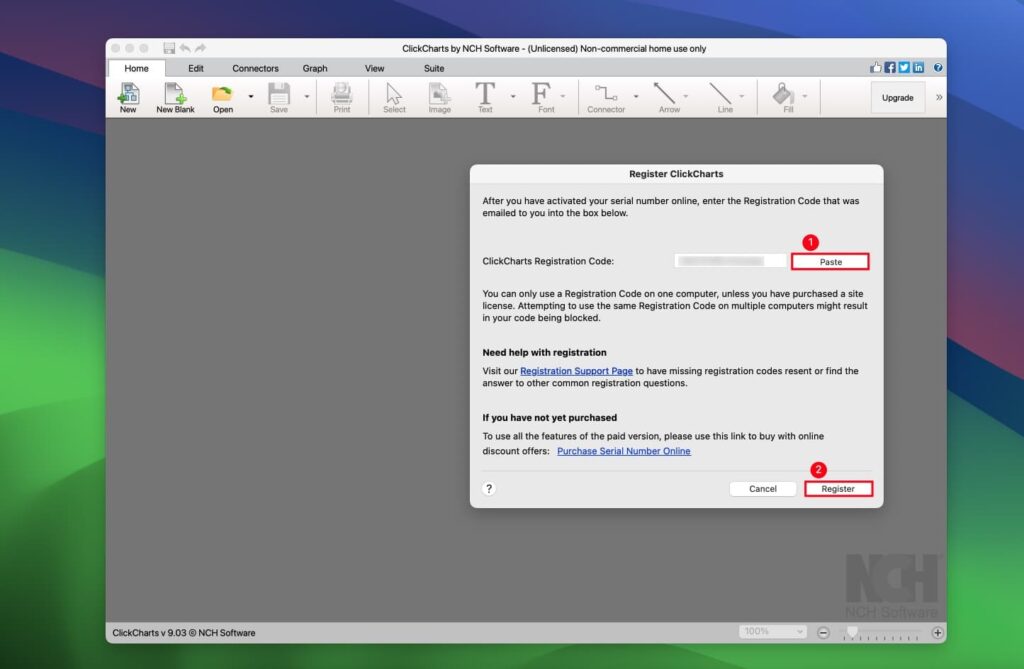Click the Facebook share icon
Viewport: 1024px width, 669px height.
pyautogui.click(x=890, y=68)
